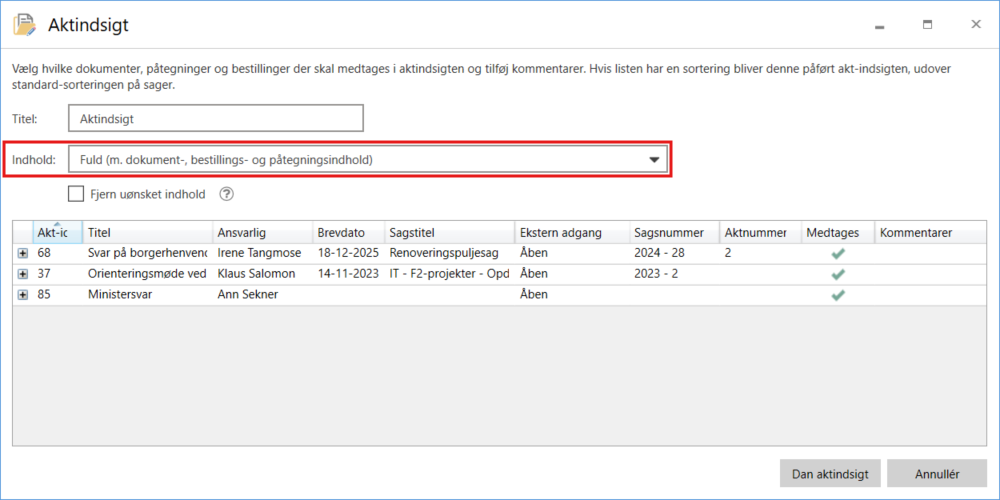Enable the Fjern uønsket indhold checkbox
The width and height of the screenshot is (1000, 500).
pyautogui.click(x=76, y=195)
